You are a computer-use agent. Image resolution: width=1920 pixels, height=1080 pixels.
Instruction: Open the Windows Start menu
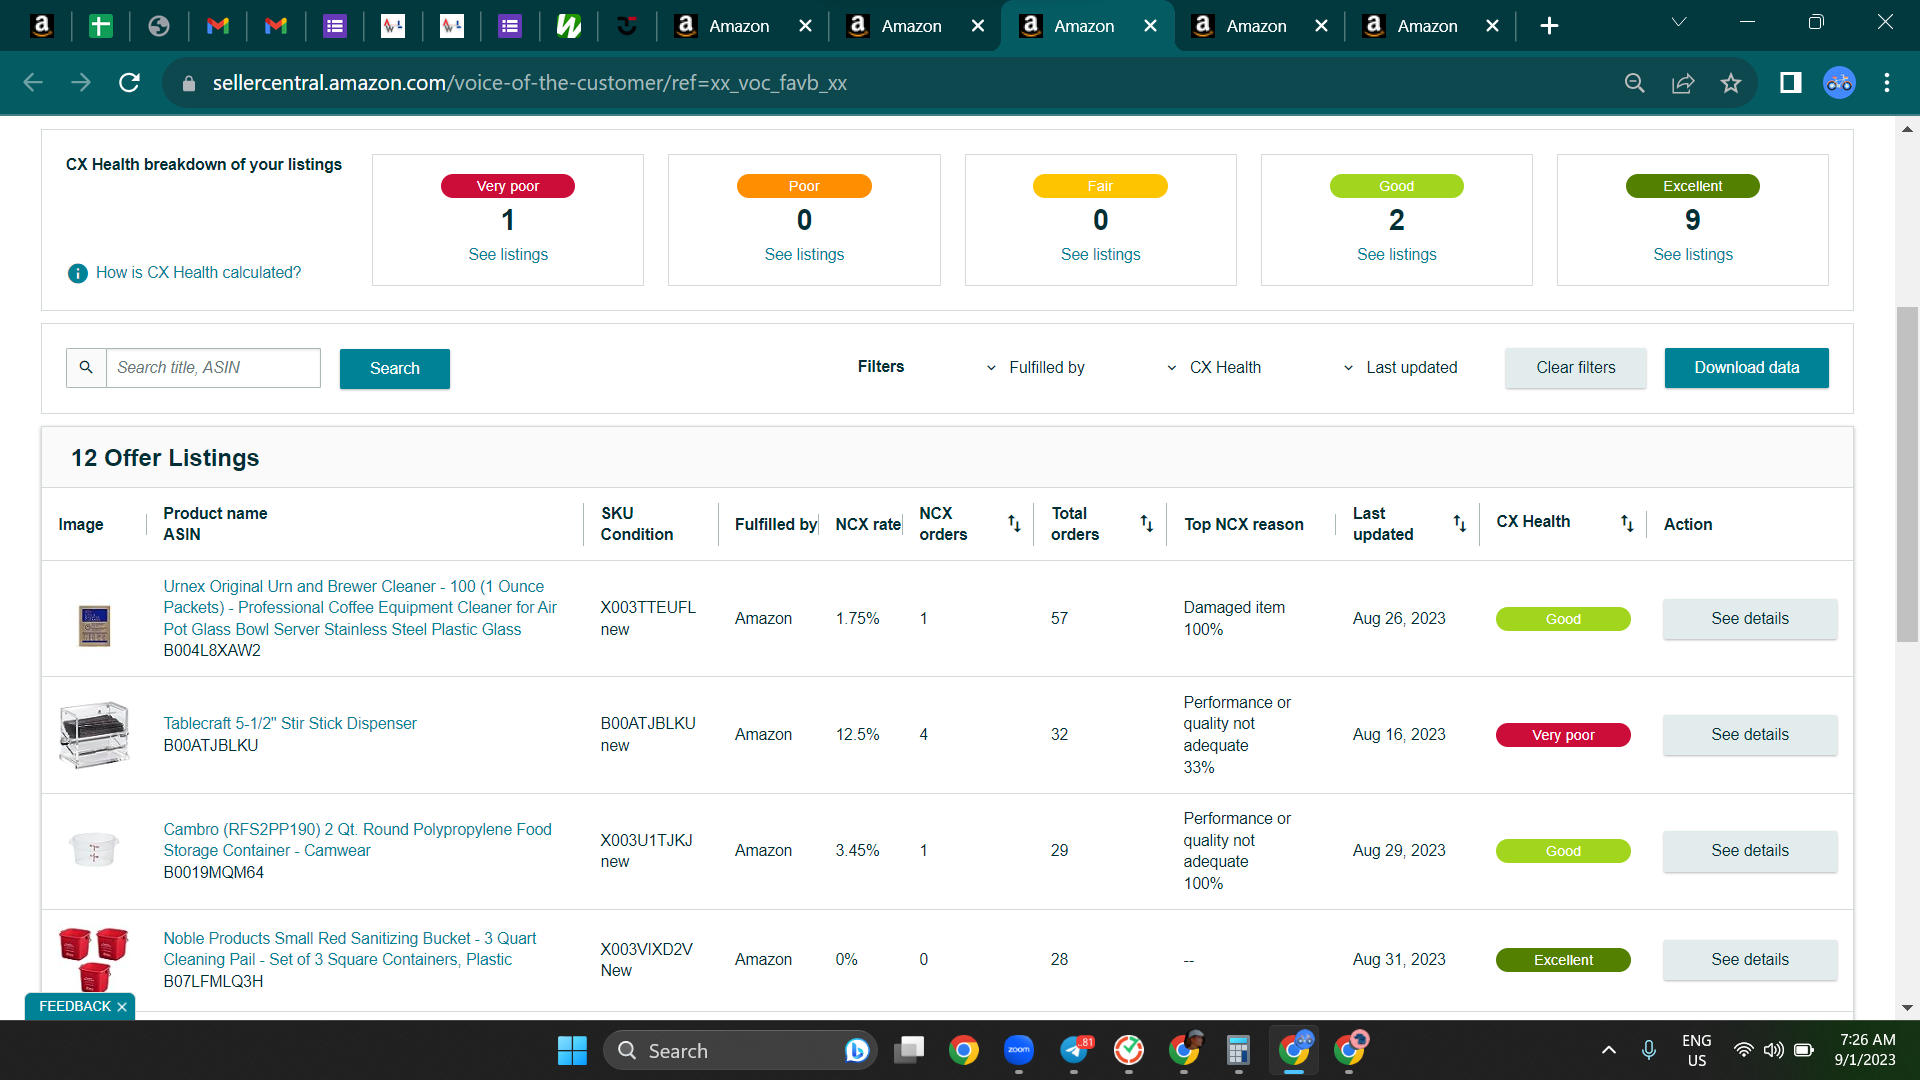(572, 1050)
